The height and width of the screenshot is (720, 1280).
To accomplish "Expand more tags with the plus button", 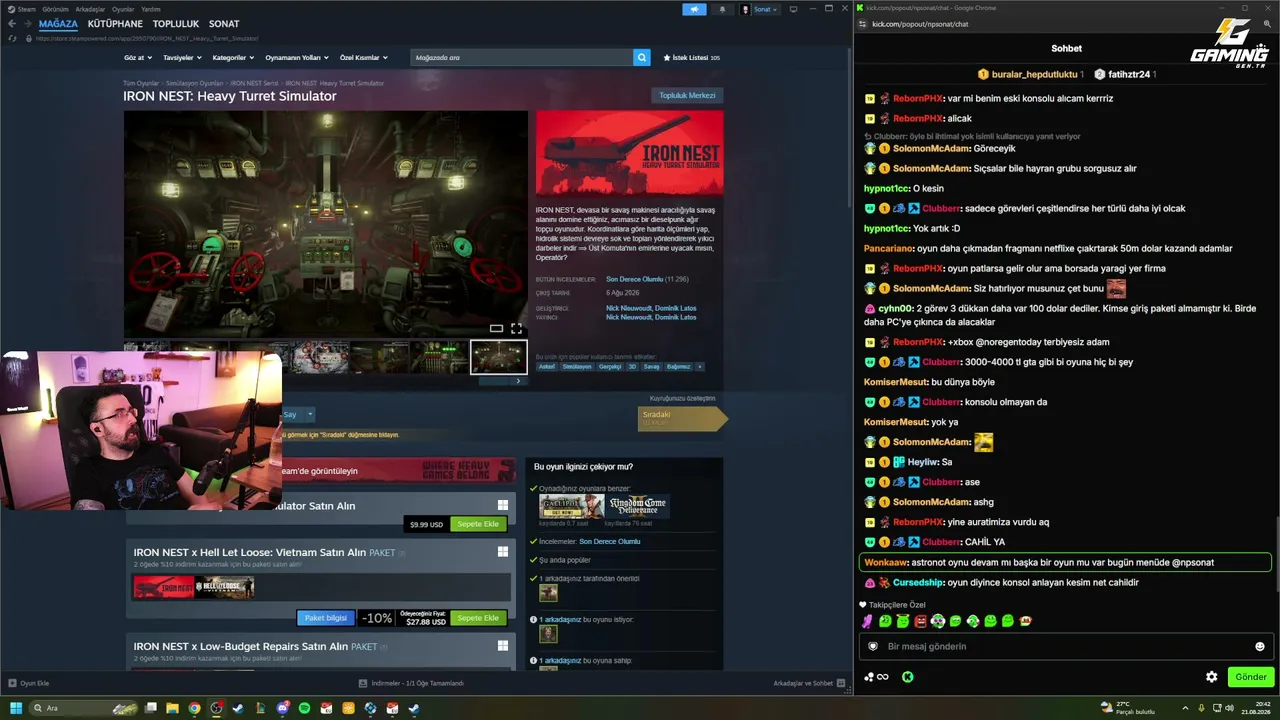I will (x=699, y=366).
